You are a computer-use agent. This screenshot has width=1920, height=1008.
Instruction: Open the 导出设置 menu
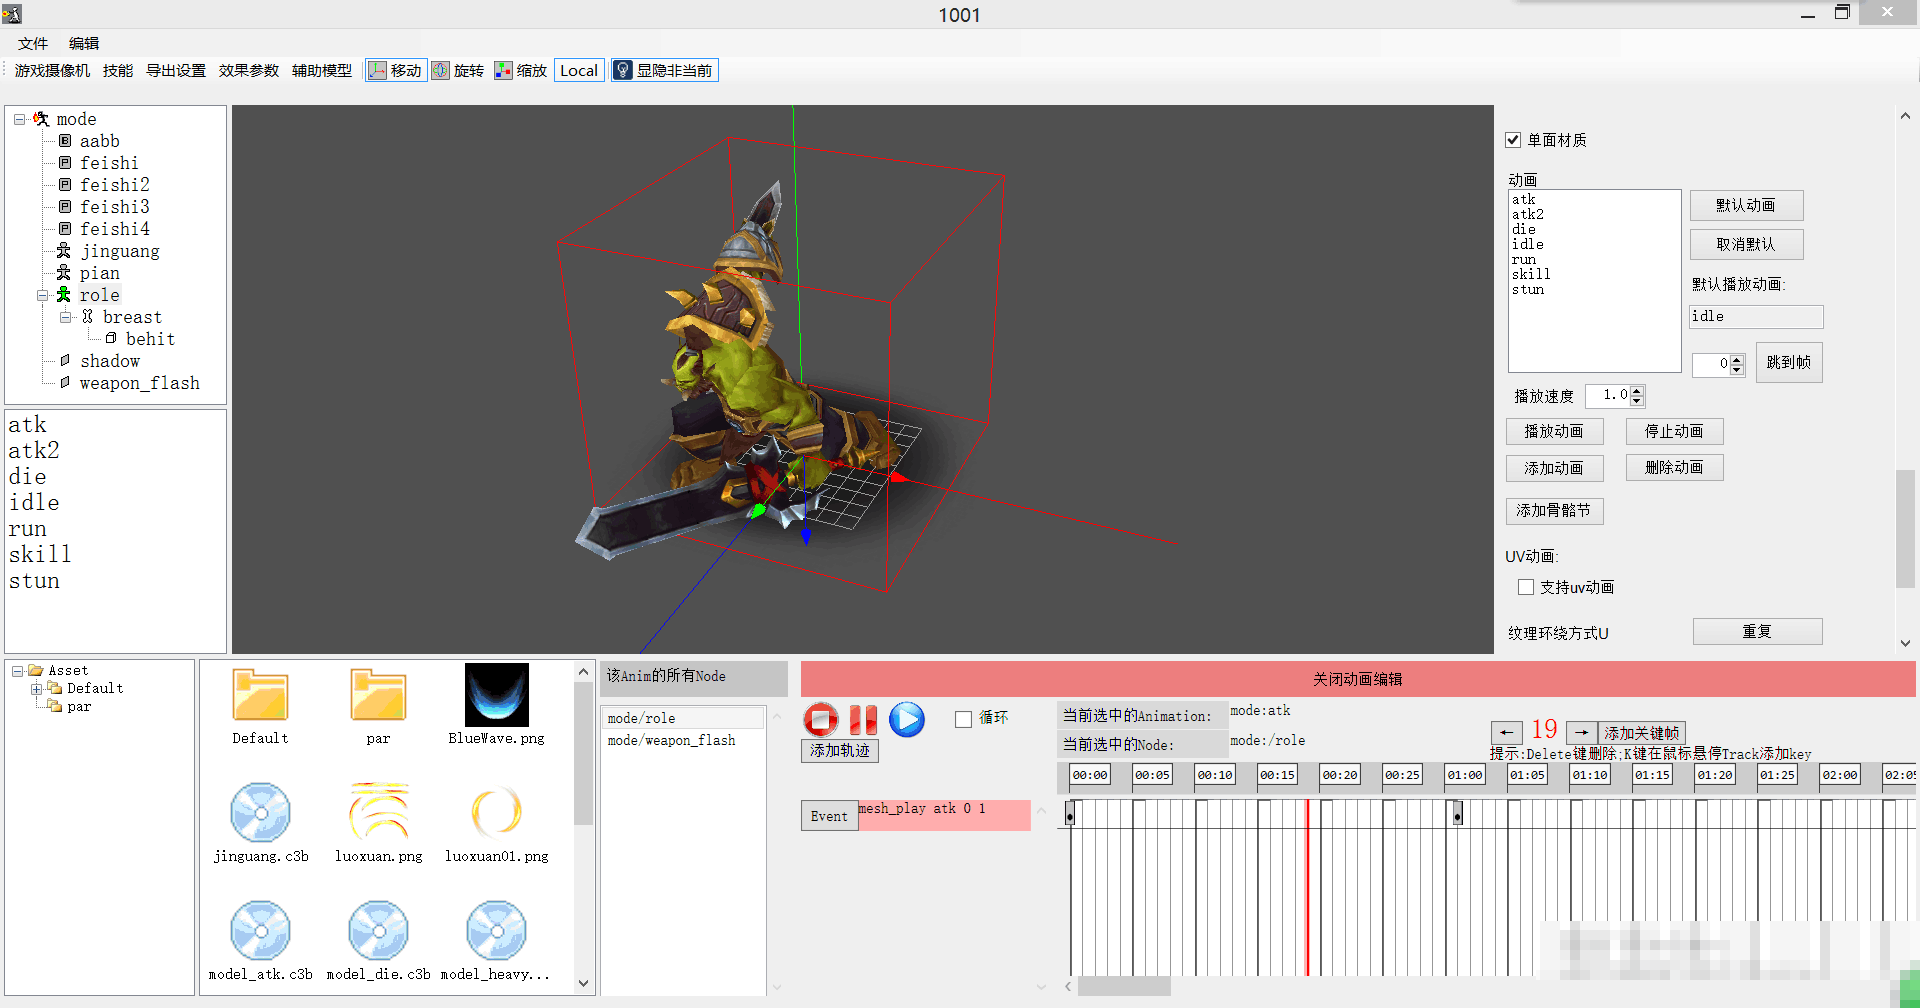(x=176, y=70)
